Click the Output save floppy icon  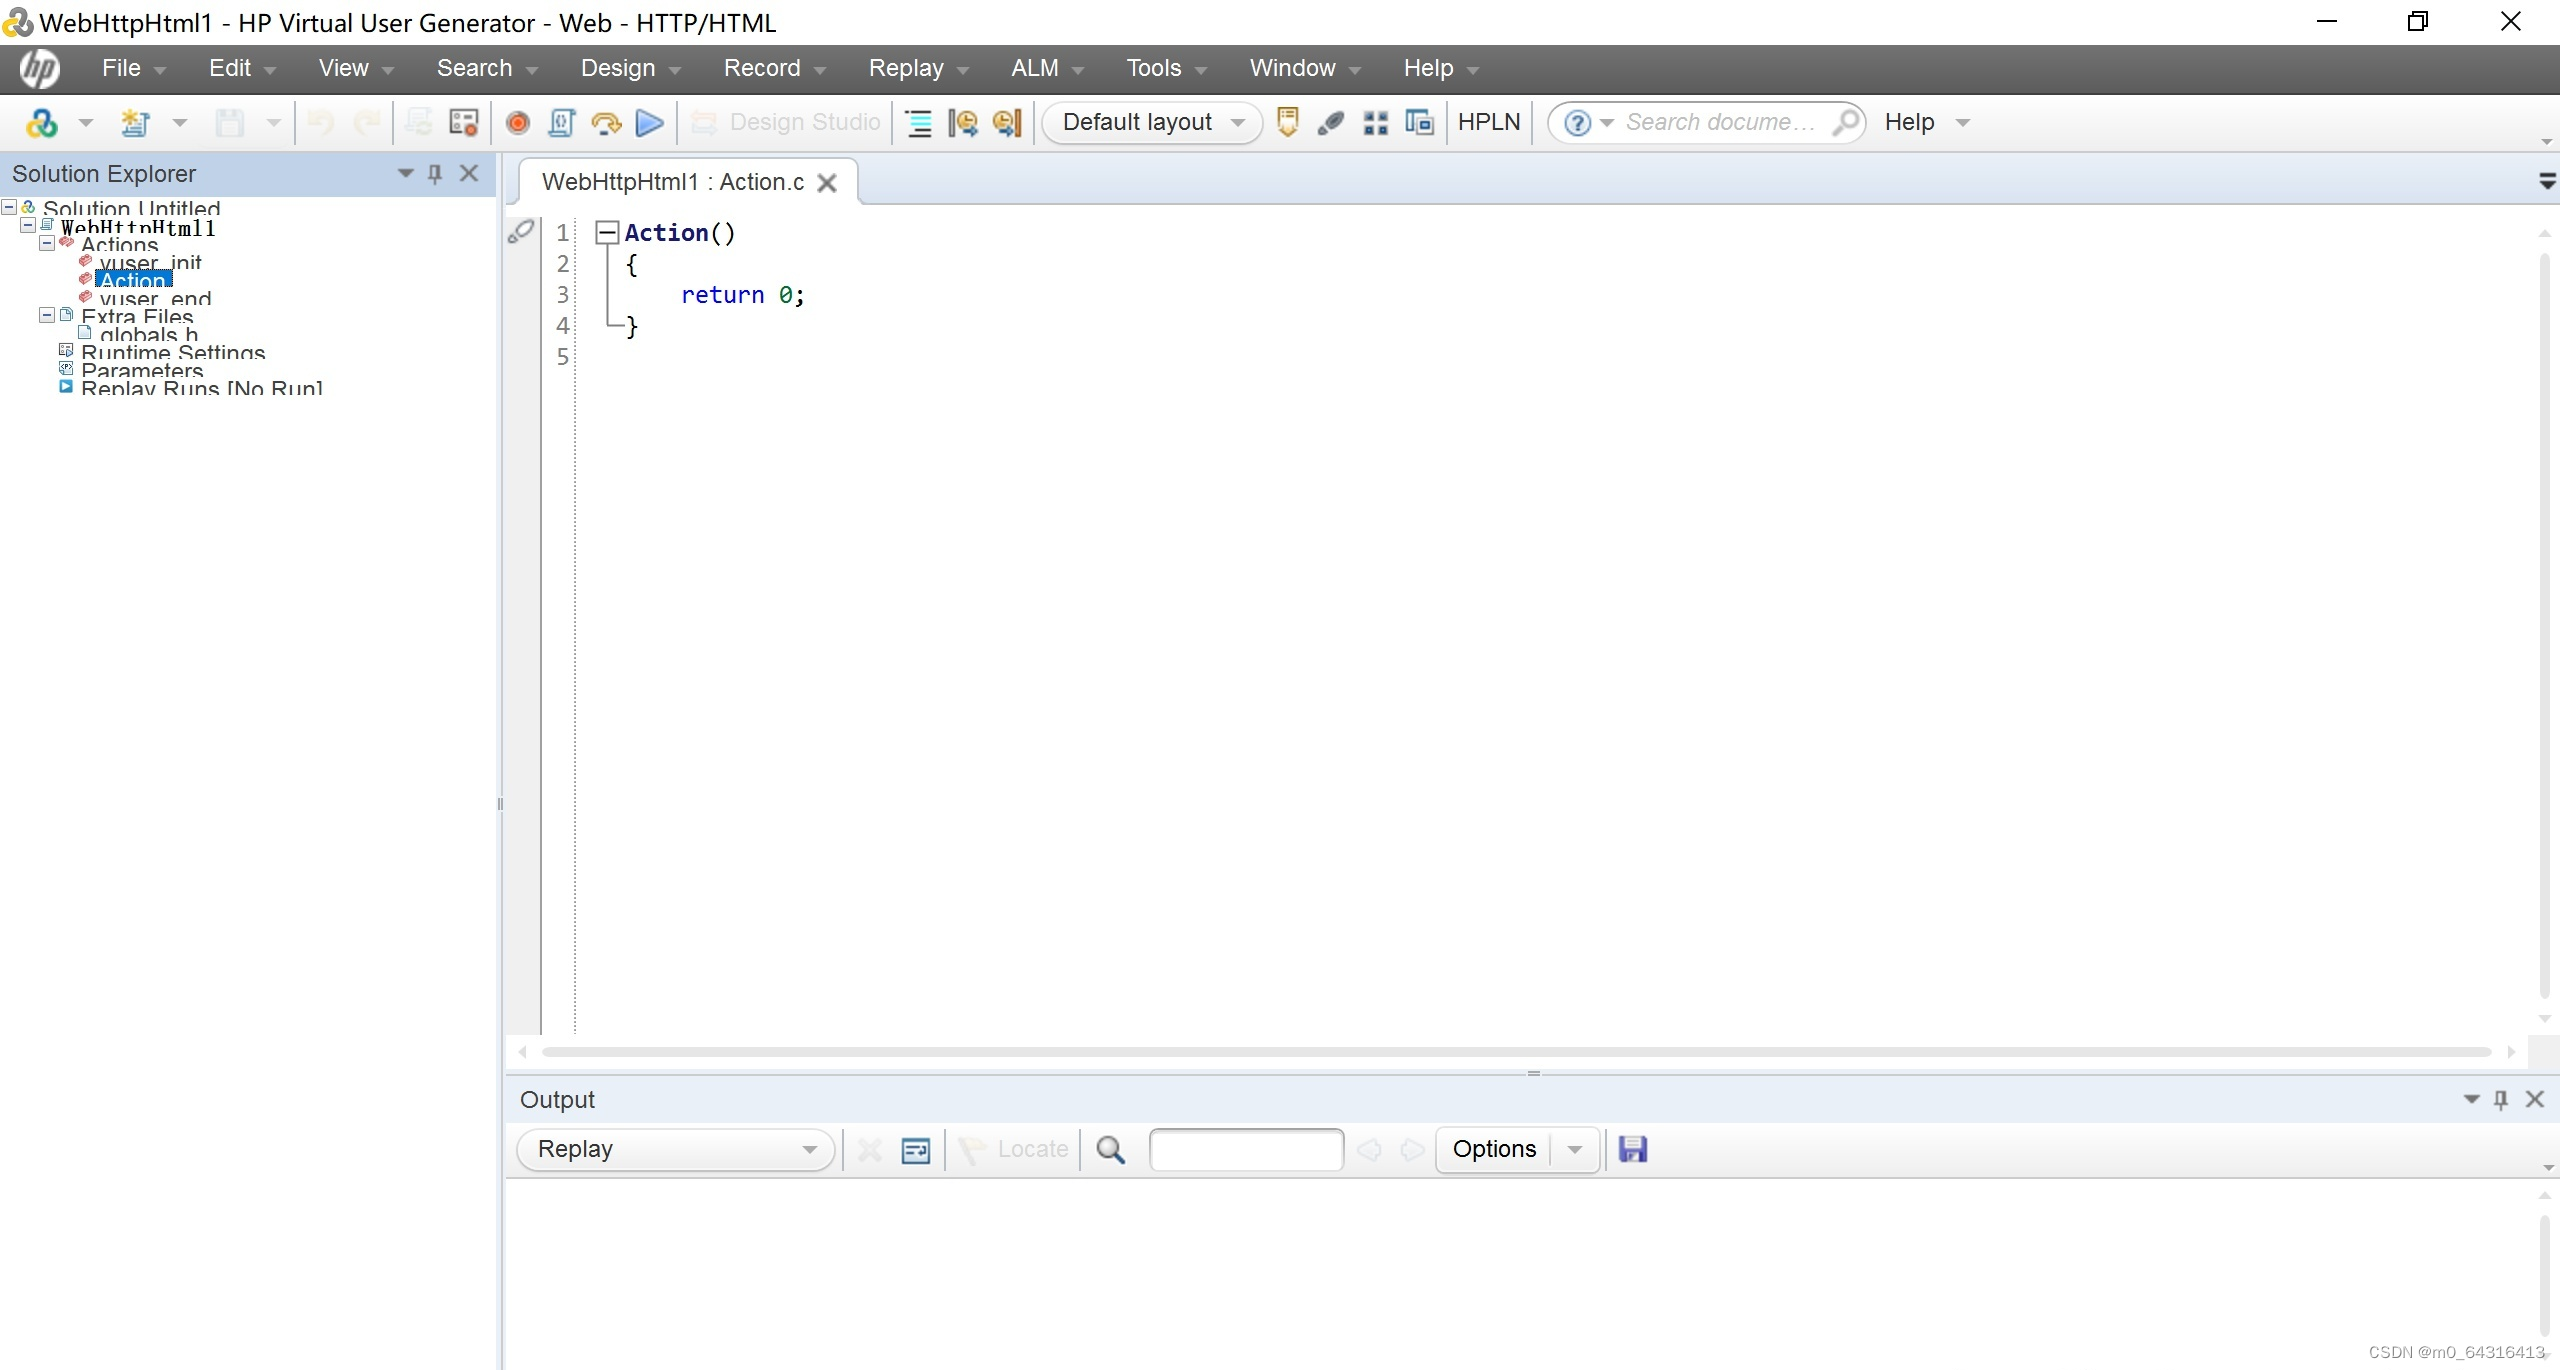tap(1632, 1149)
